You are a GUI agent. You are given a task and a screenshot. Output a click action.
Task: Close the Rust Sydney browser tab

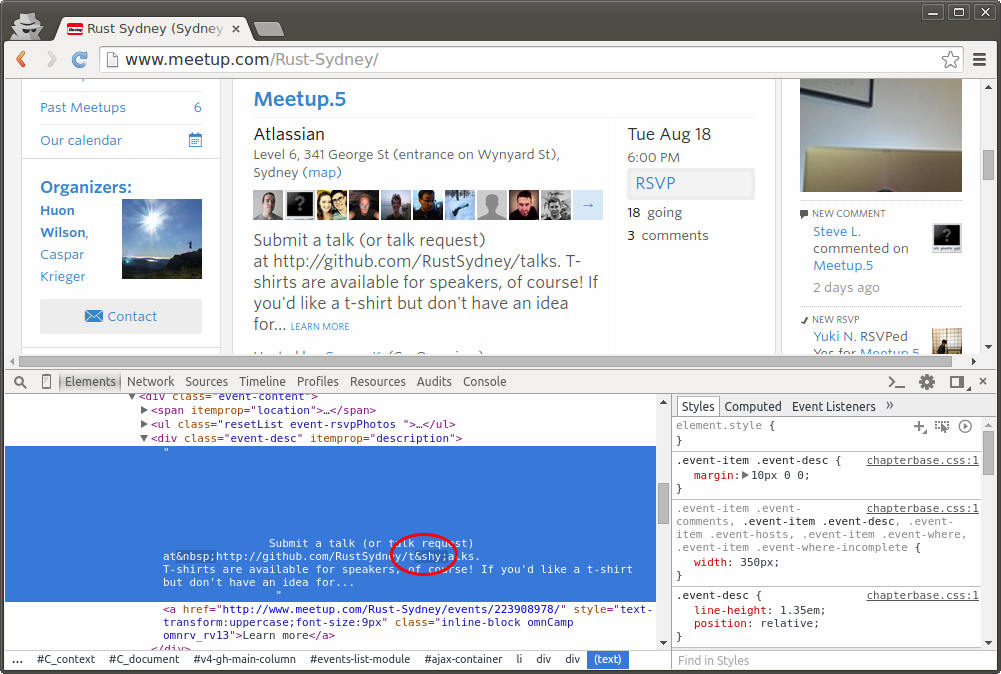pyautogui.click(x=236, y=29)
